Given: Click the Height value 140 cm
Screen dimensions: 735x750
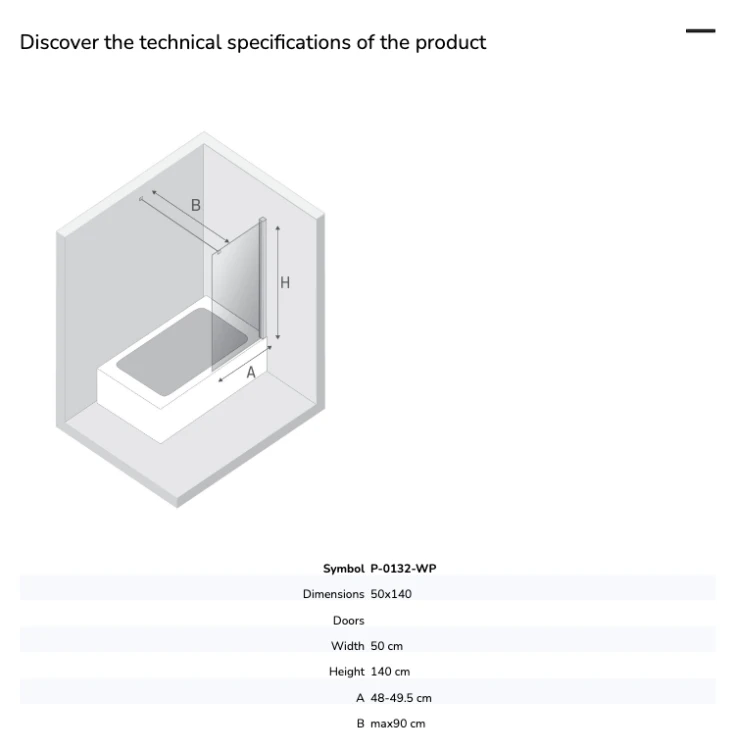Looking at the screenshot, I should pyautogui.click(x=390, y=672).
